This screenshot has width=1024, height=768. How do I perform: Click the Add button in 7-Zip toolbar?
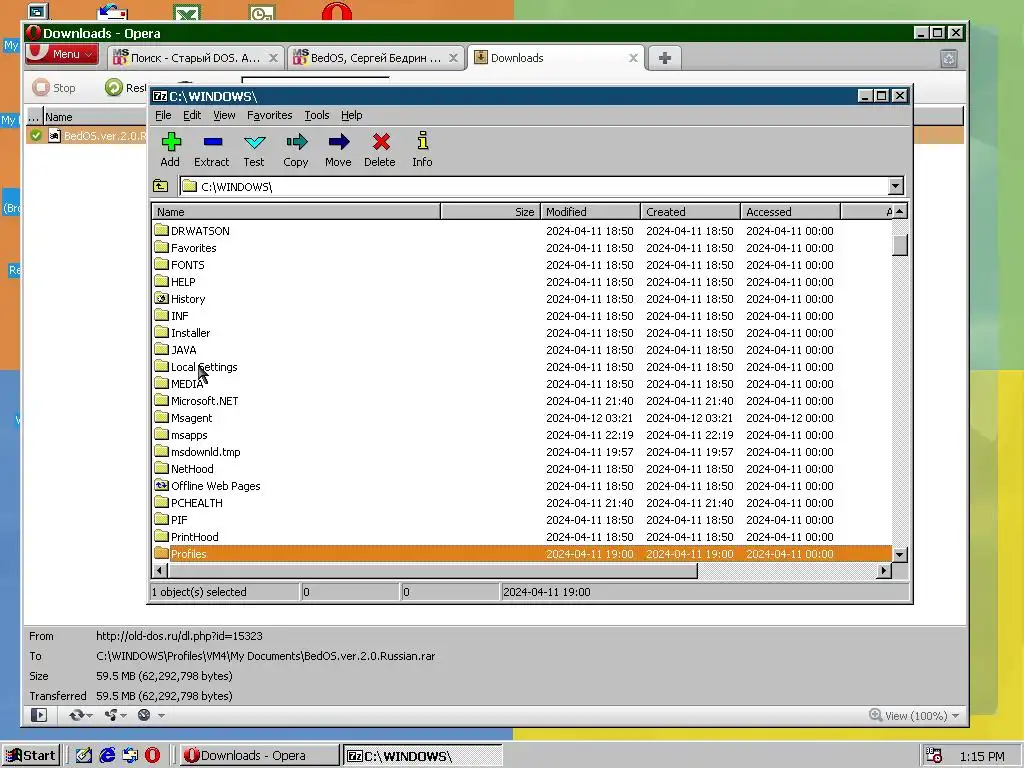pos(170,150)
